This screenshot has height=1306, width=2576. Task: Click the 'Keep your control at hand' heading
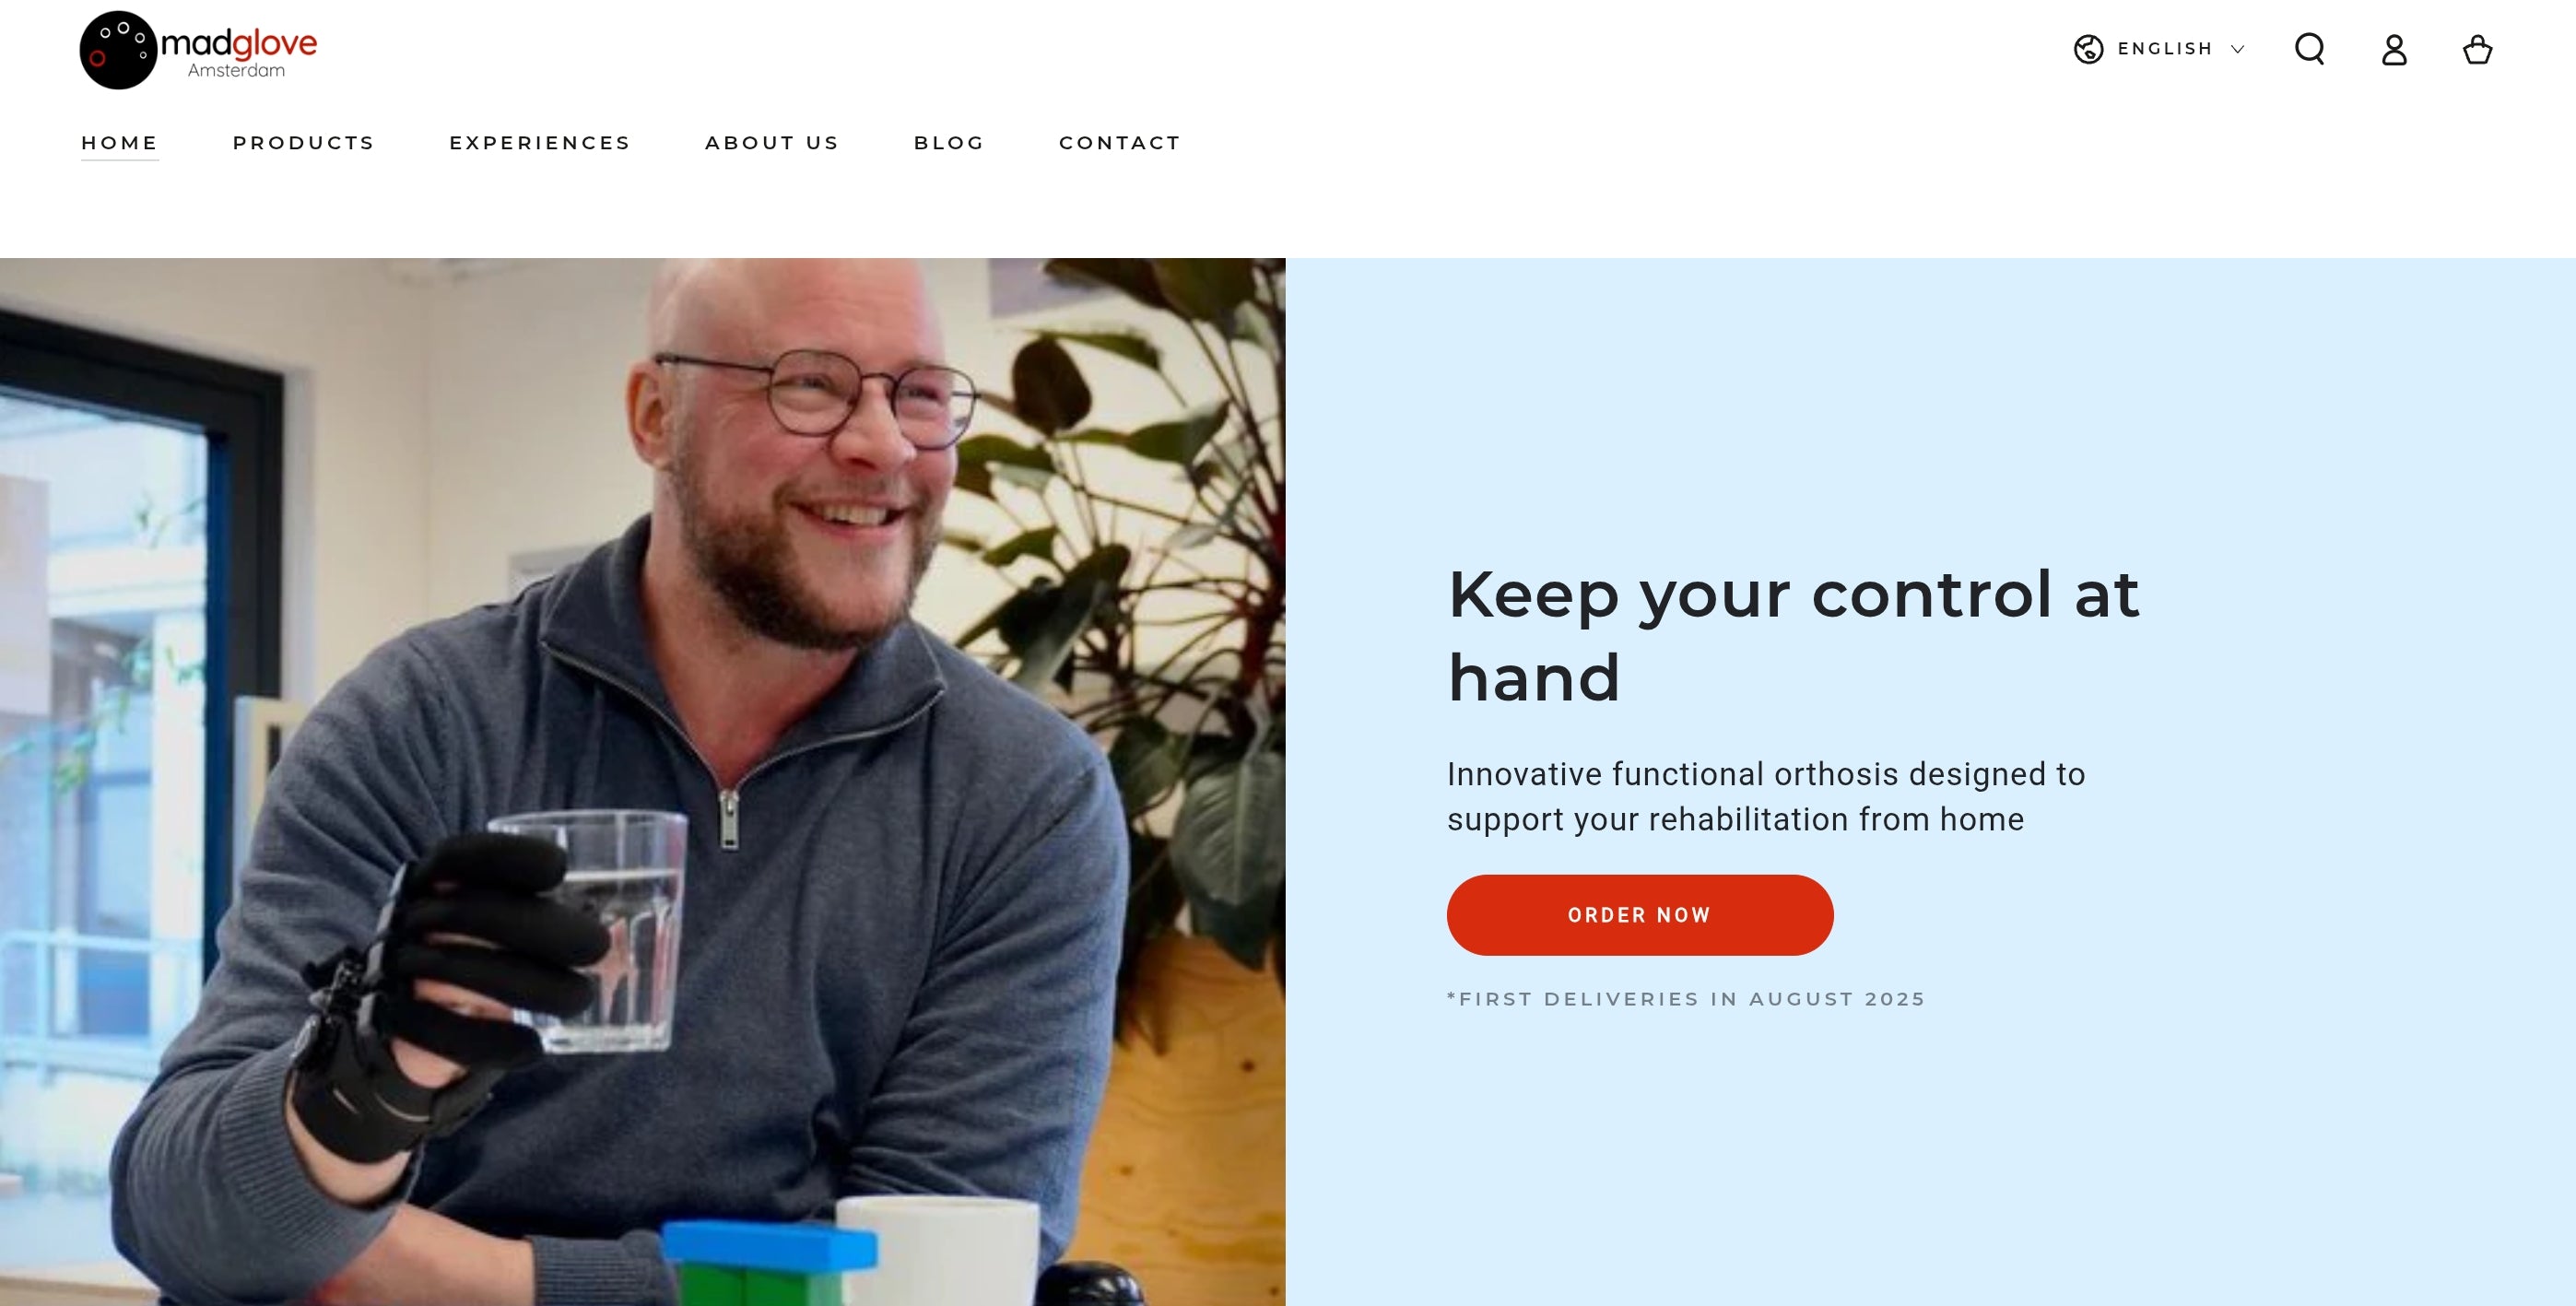point(1794,636)
